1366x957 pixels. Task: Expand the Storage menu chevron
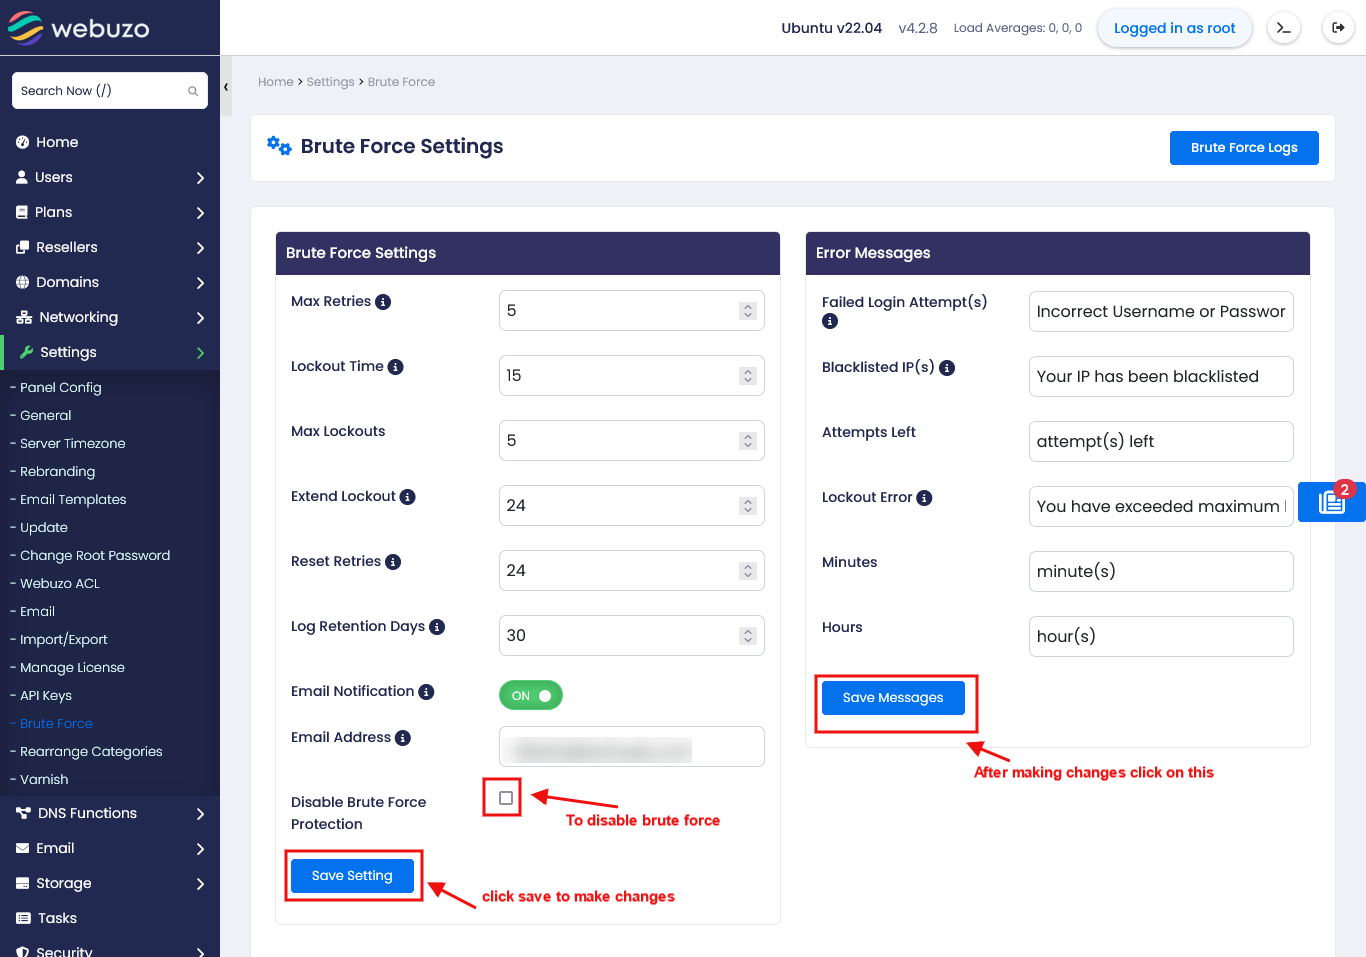[200, 884]
